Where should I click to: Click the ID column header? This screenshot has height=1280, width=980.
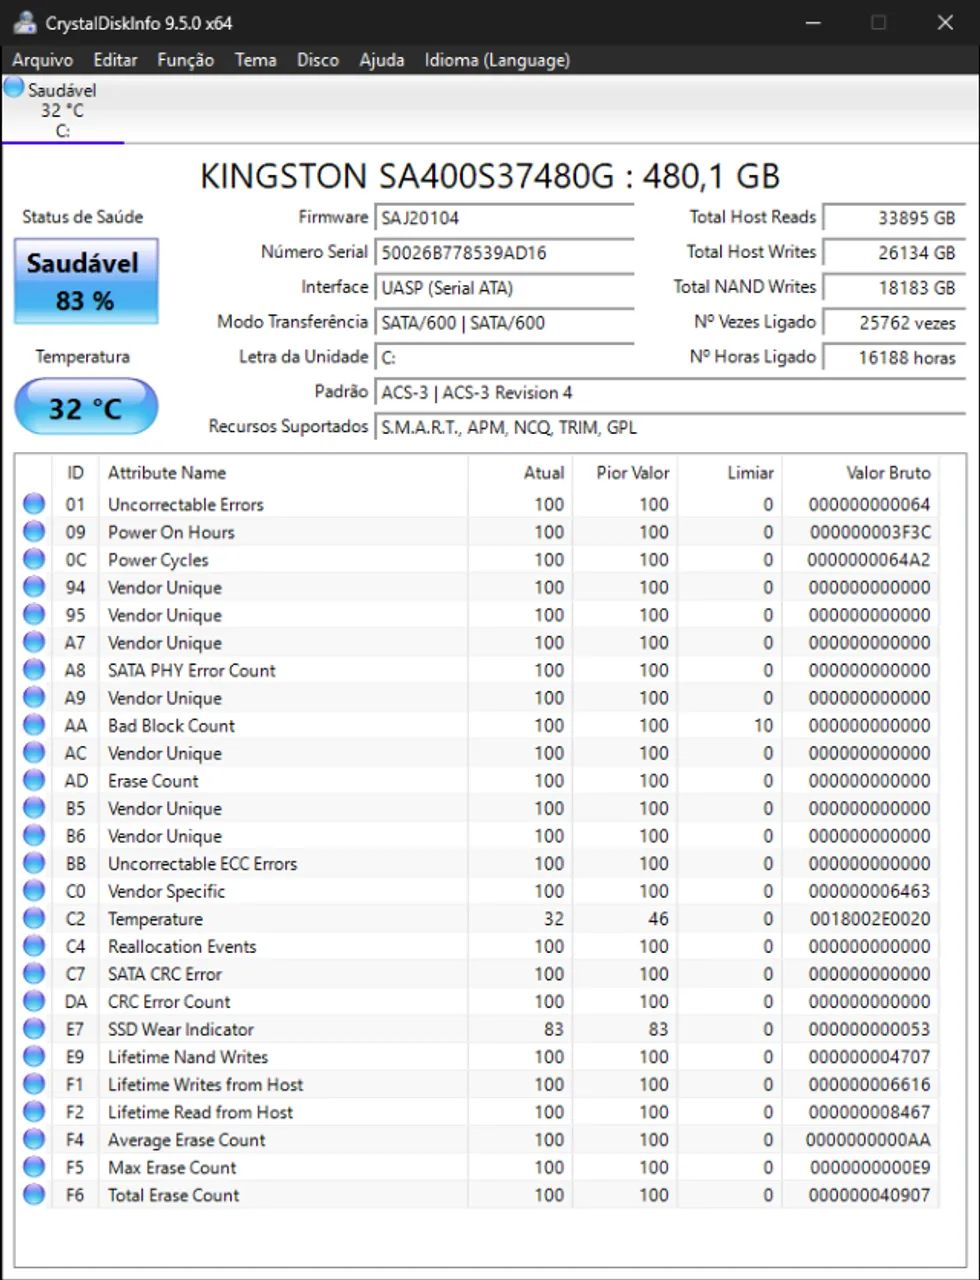click(75, 473)
